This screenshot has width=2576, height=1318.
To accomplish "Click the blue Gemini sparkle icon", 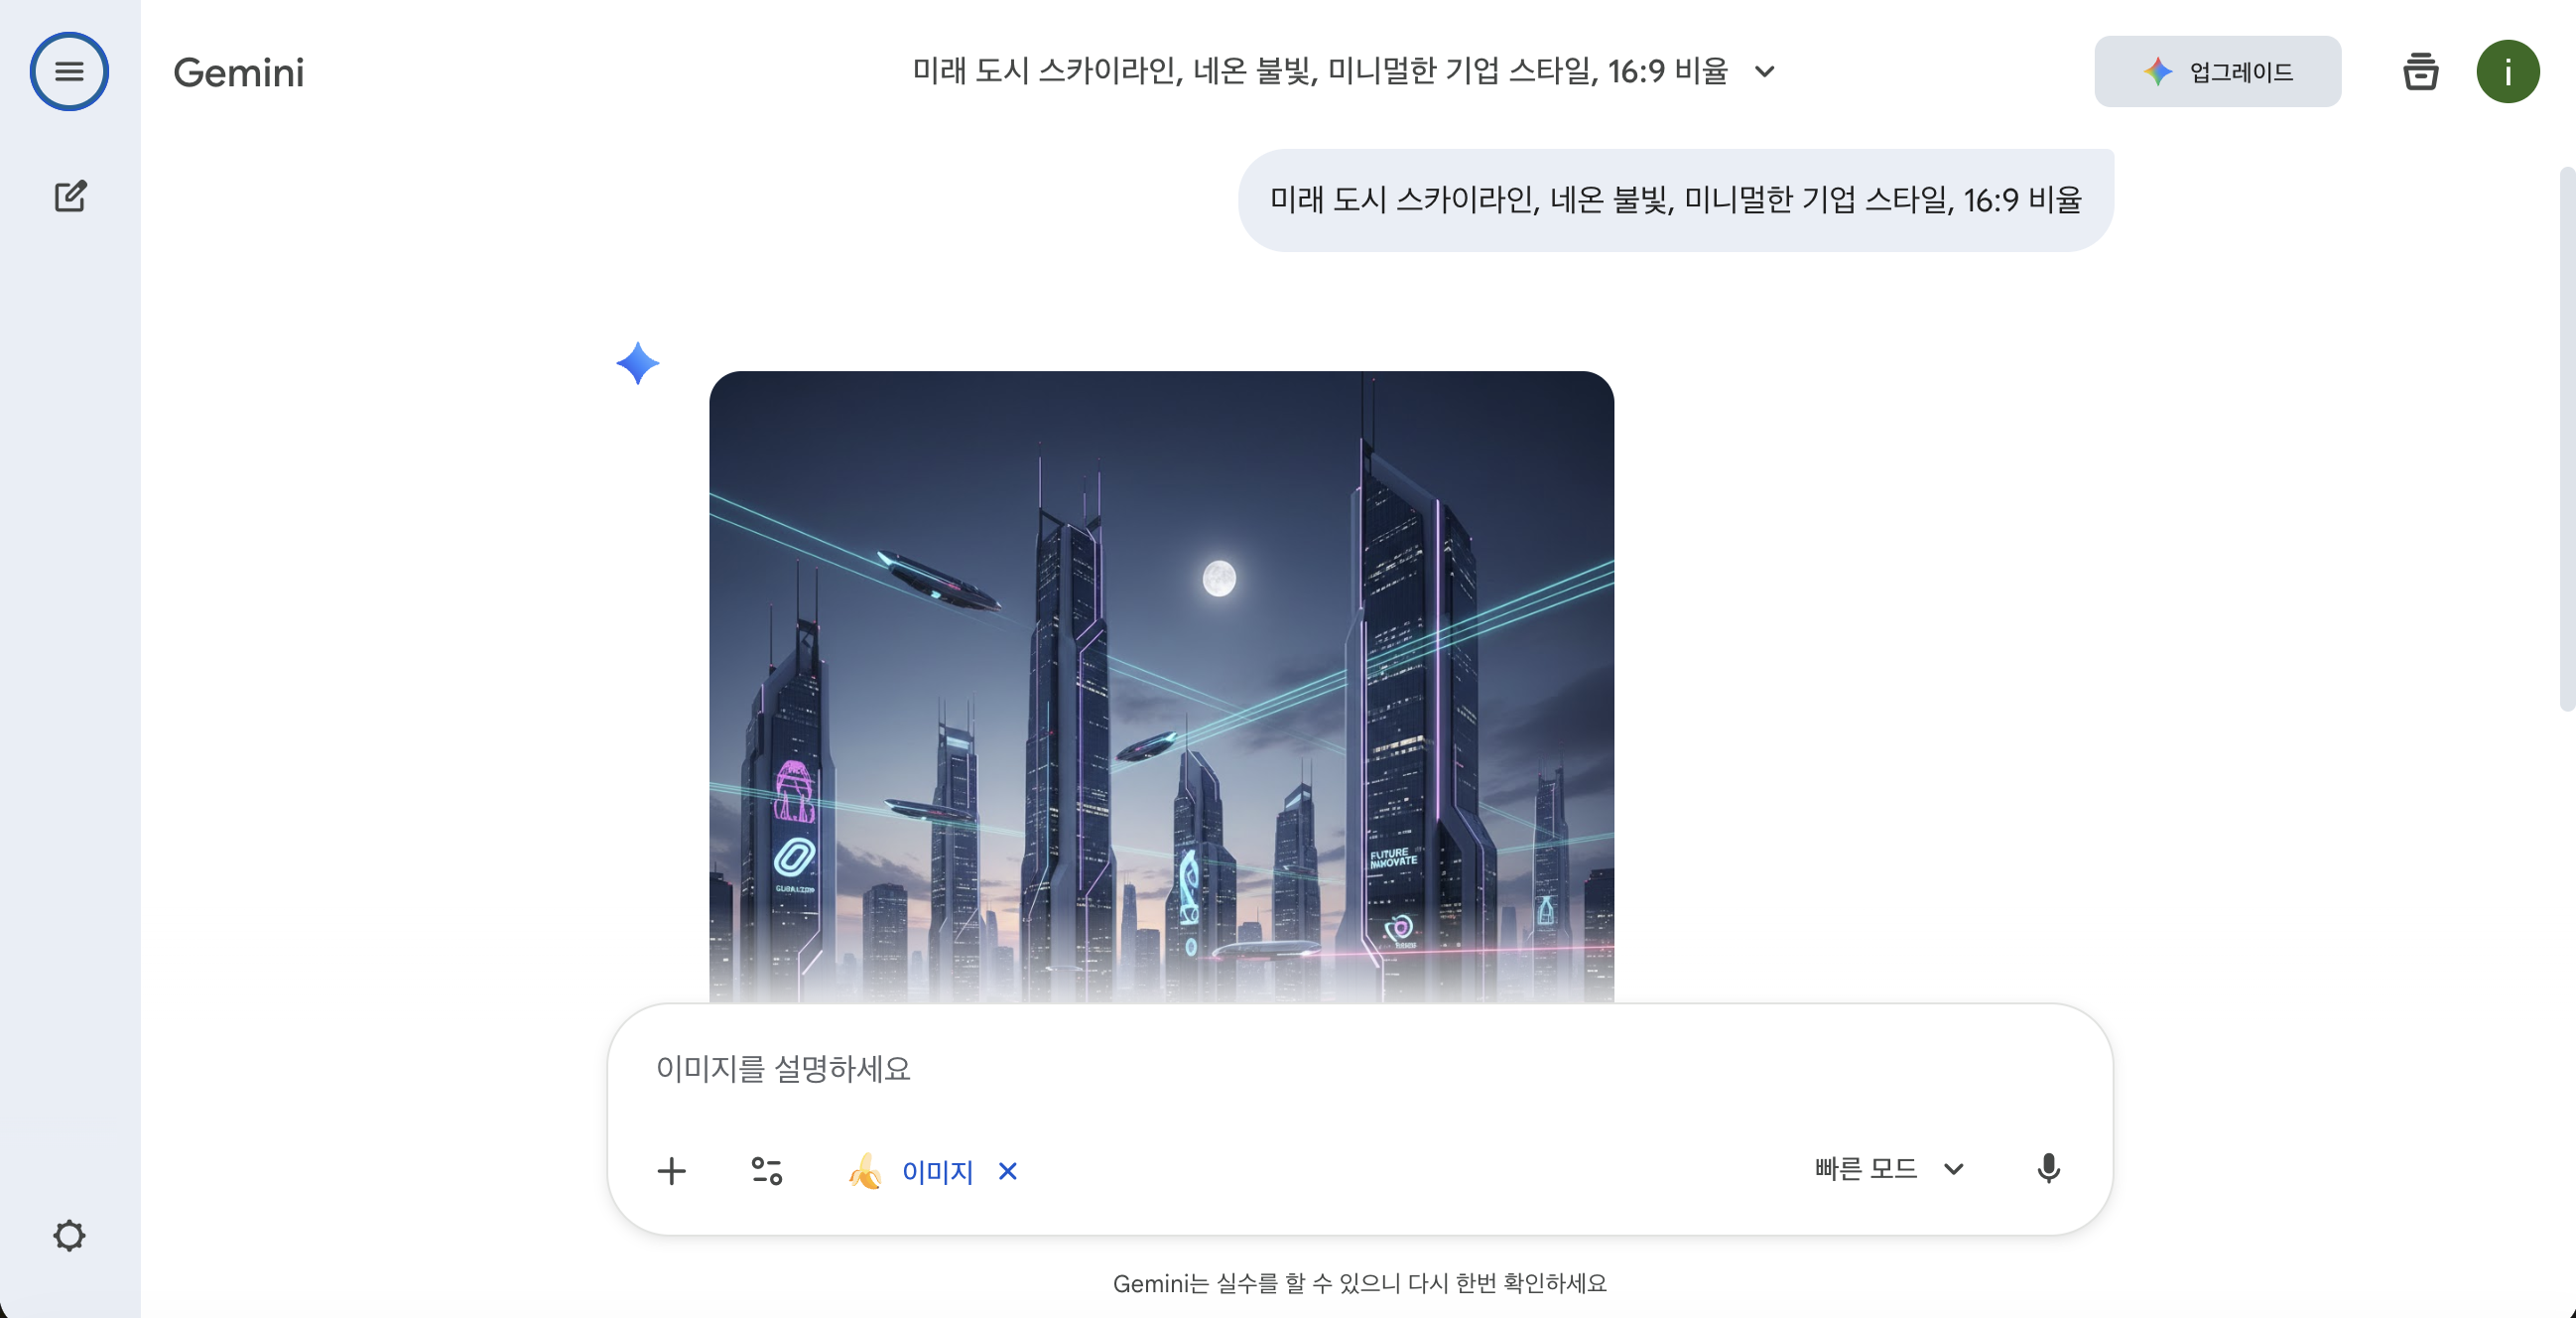I will pyautogui.click(x=638, y=363).
